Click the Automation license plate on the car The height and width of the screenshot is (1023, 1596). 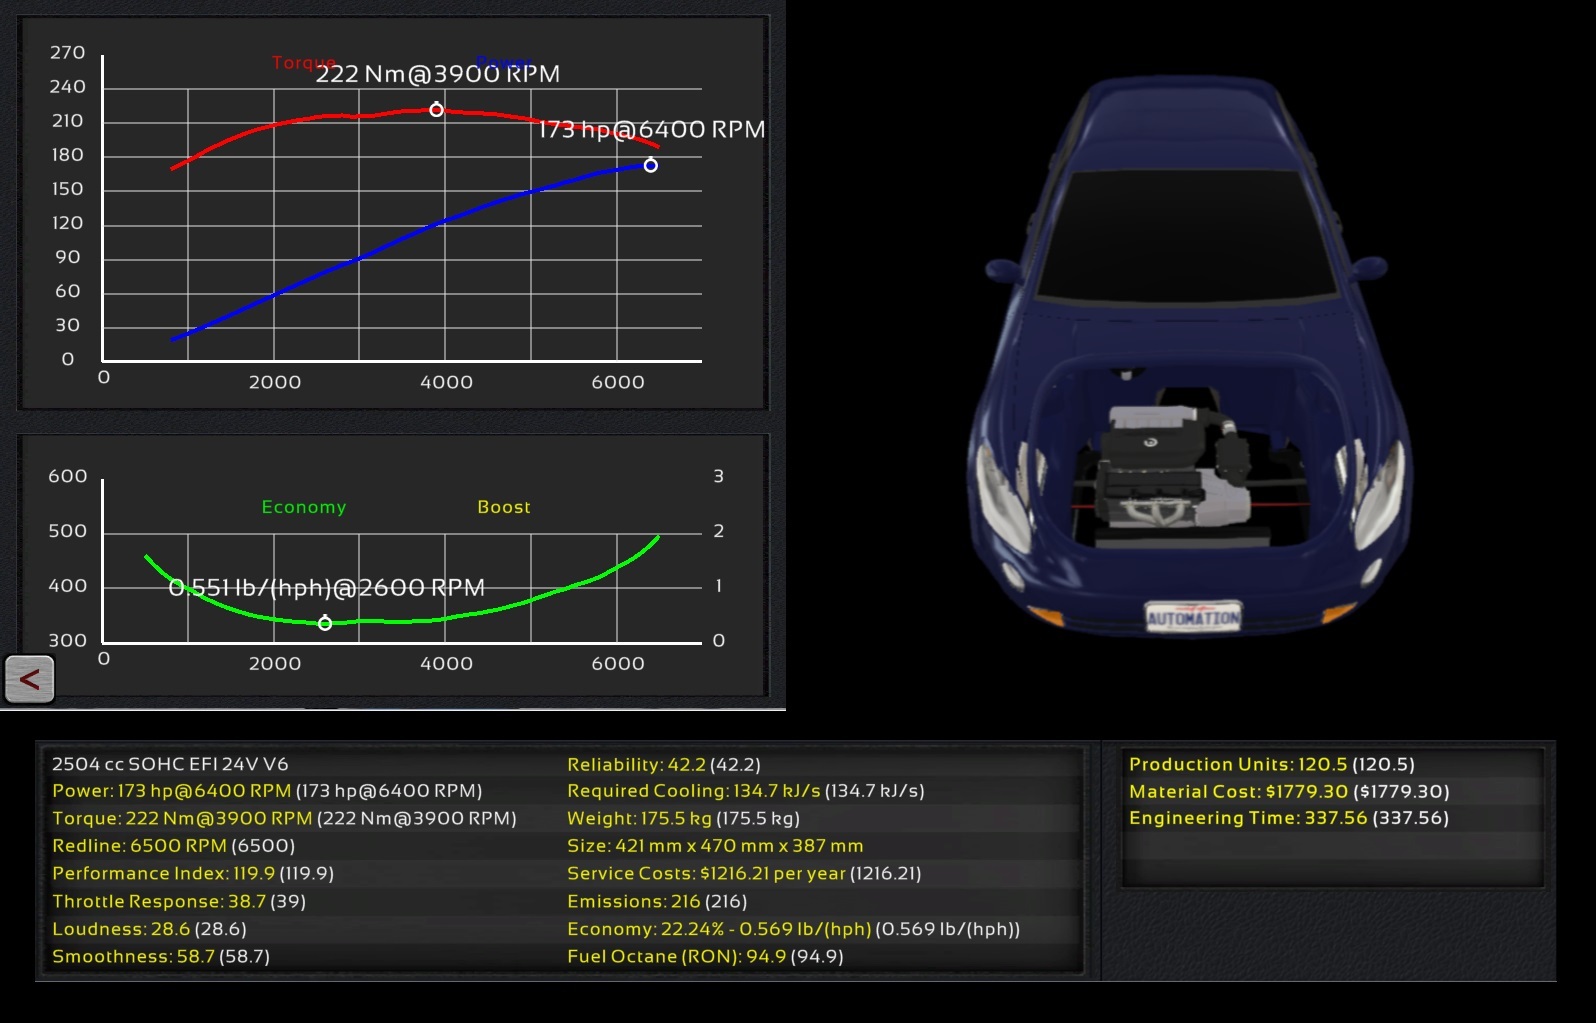1193,617
